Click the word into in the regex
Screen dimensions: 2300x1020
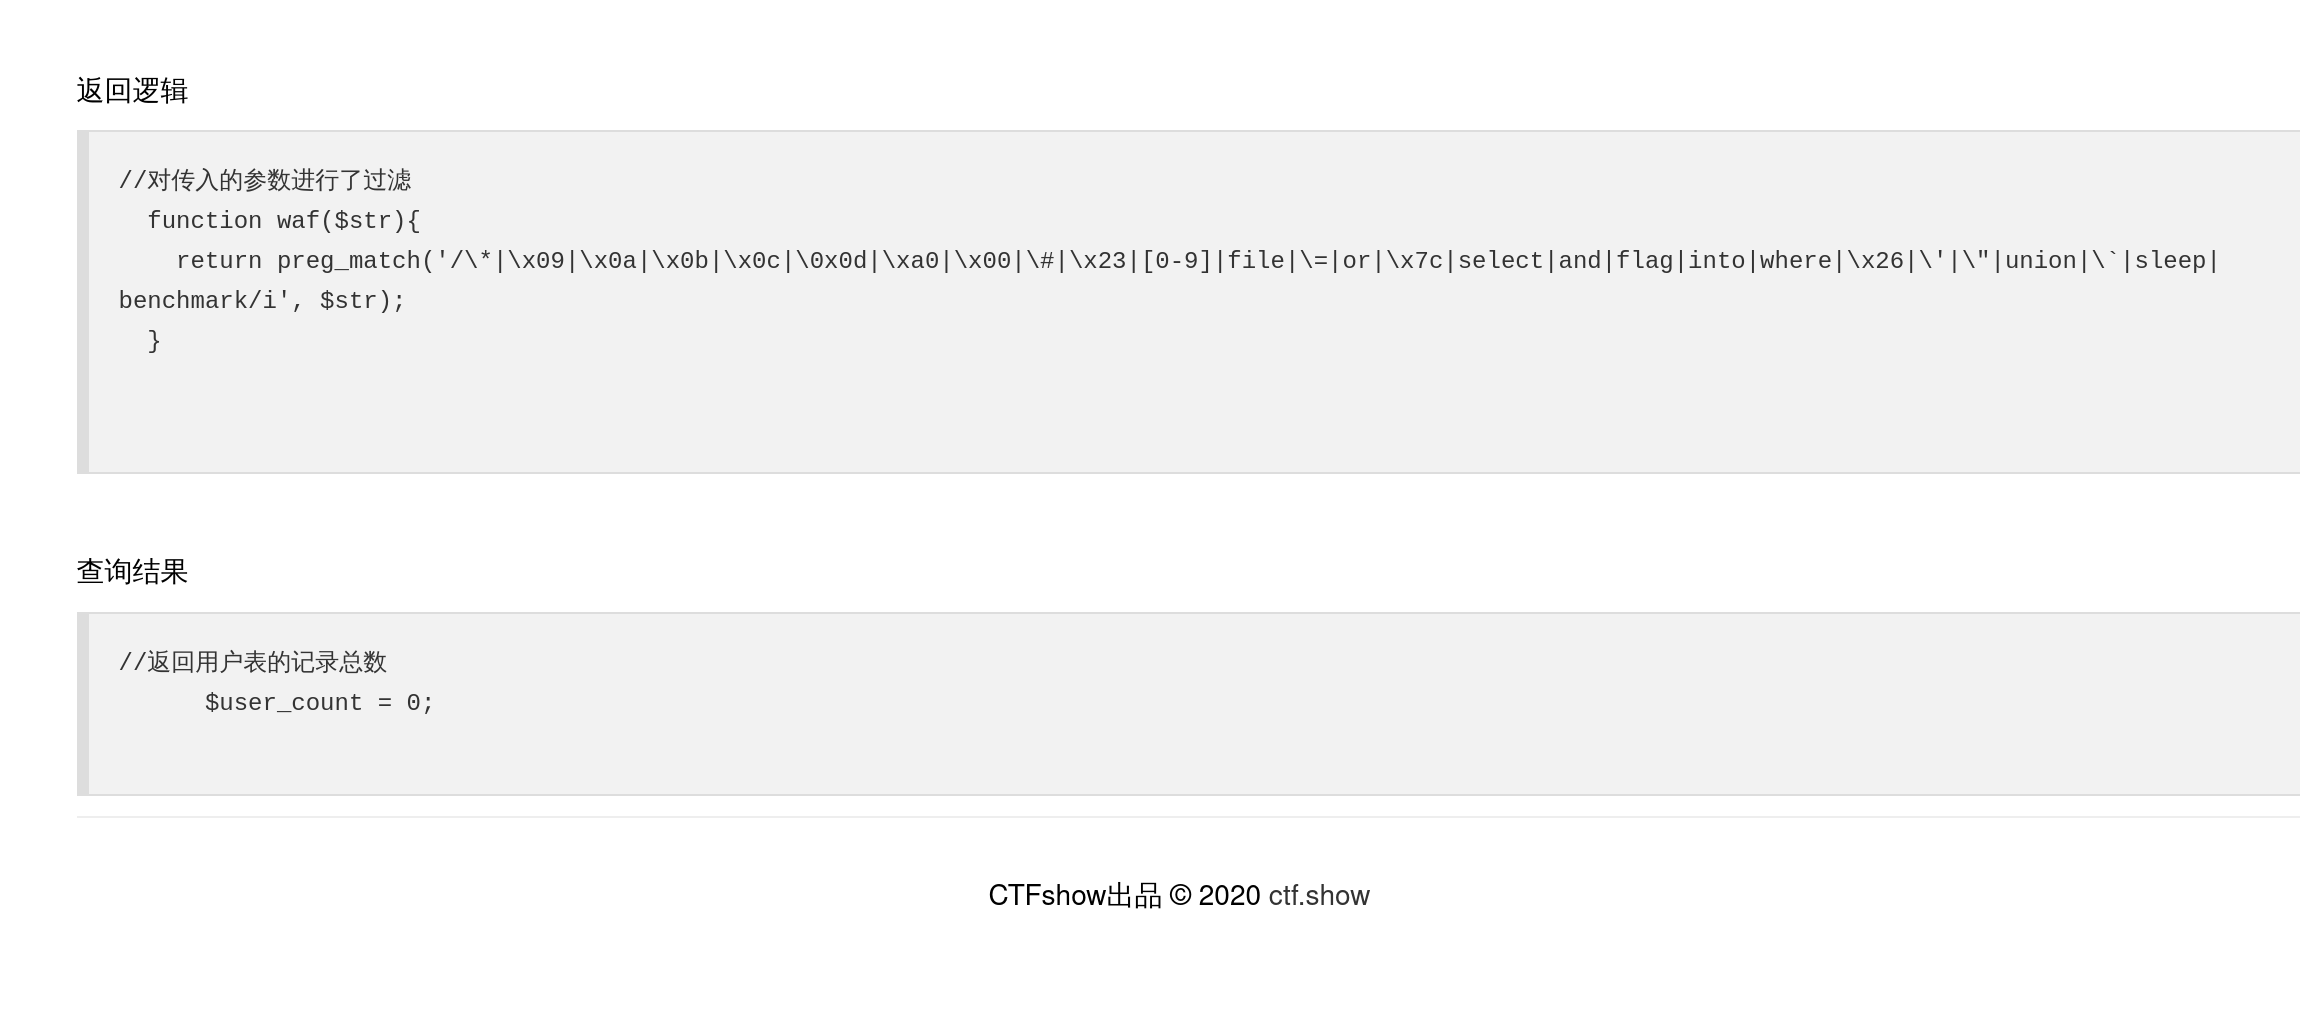pos(1716,261)
